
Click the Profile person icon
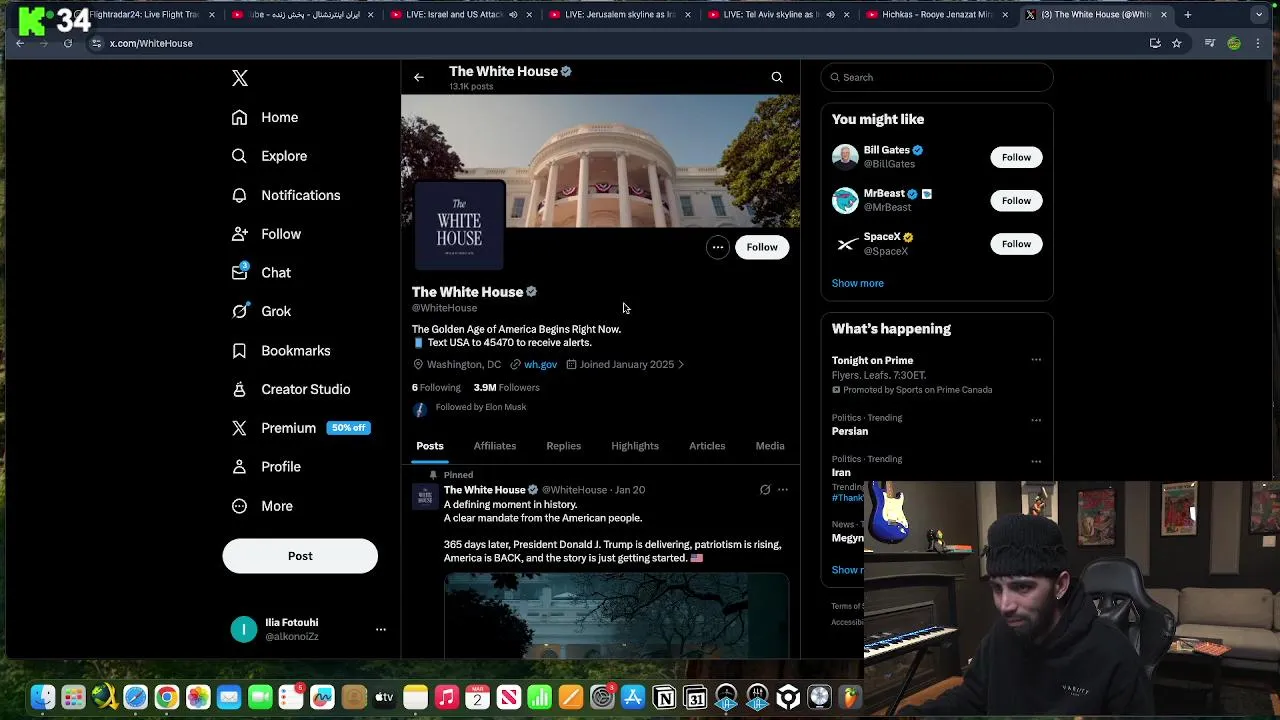(239, 467)
